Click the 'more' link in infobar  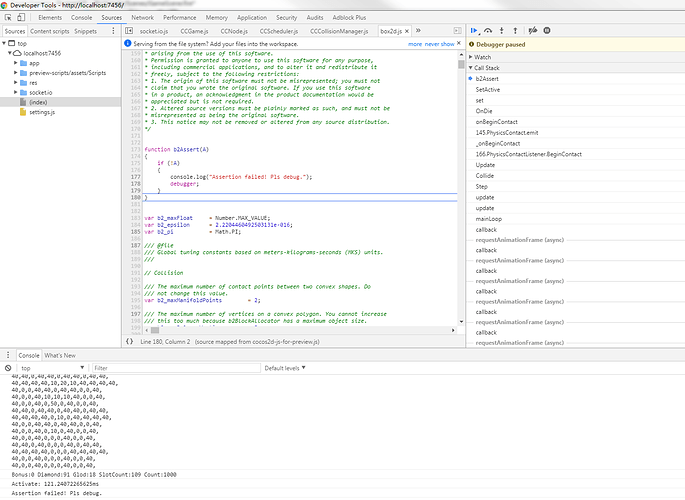coord(414,44)
